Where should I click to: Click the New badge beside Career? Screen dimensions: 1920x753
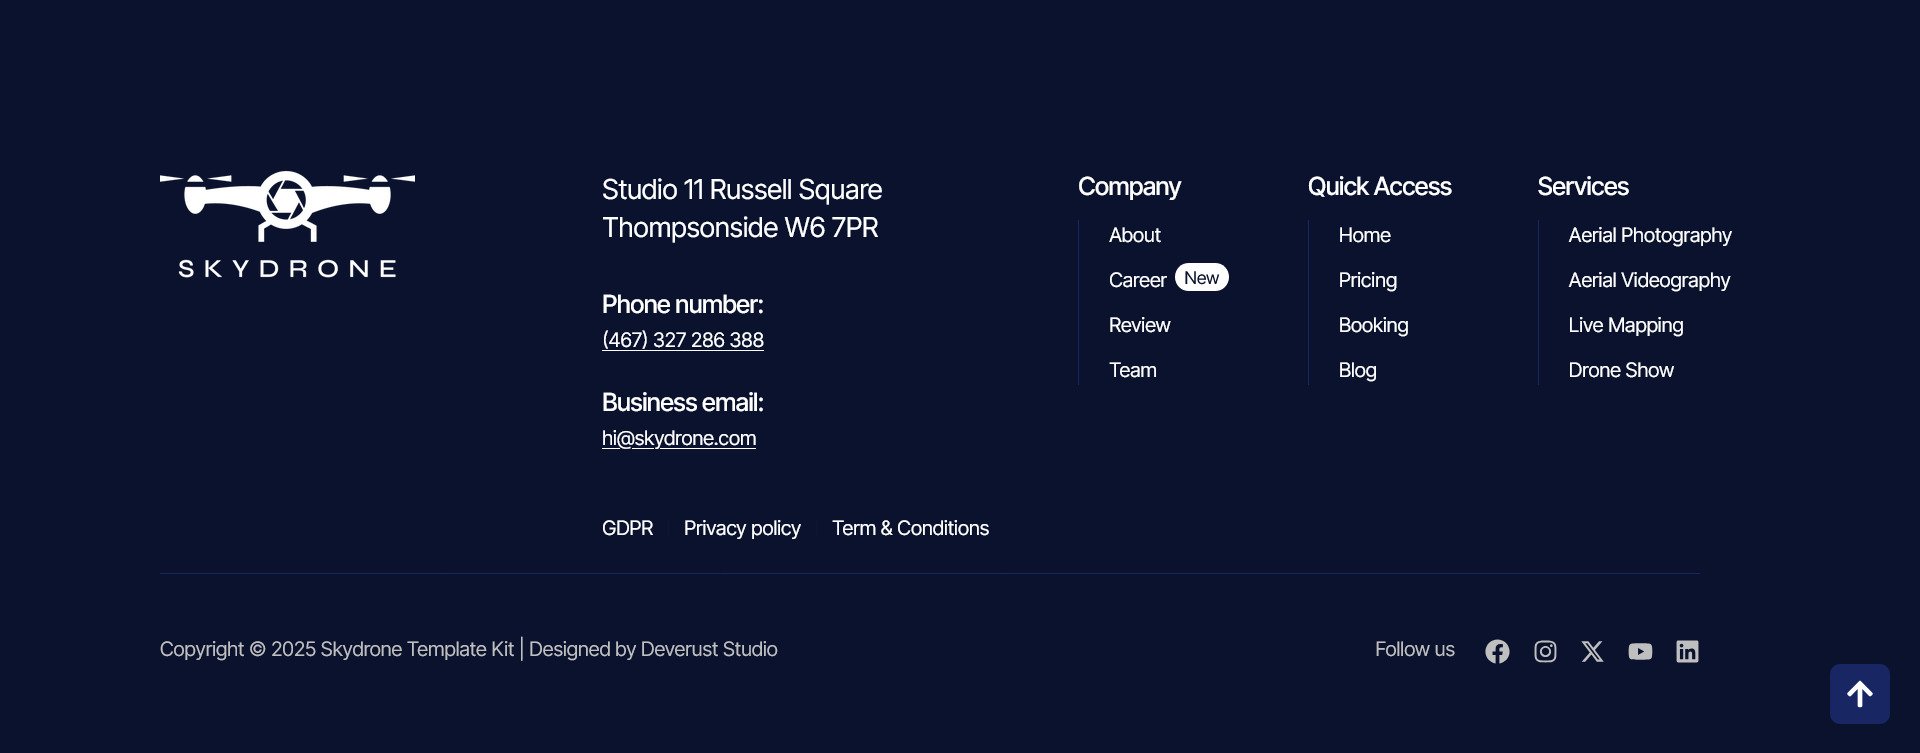click(x=1201, y=278)
